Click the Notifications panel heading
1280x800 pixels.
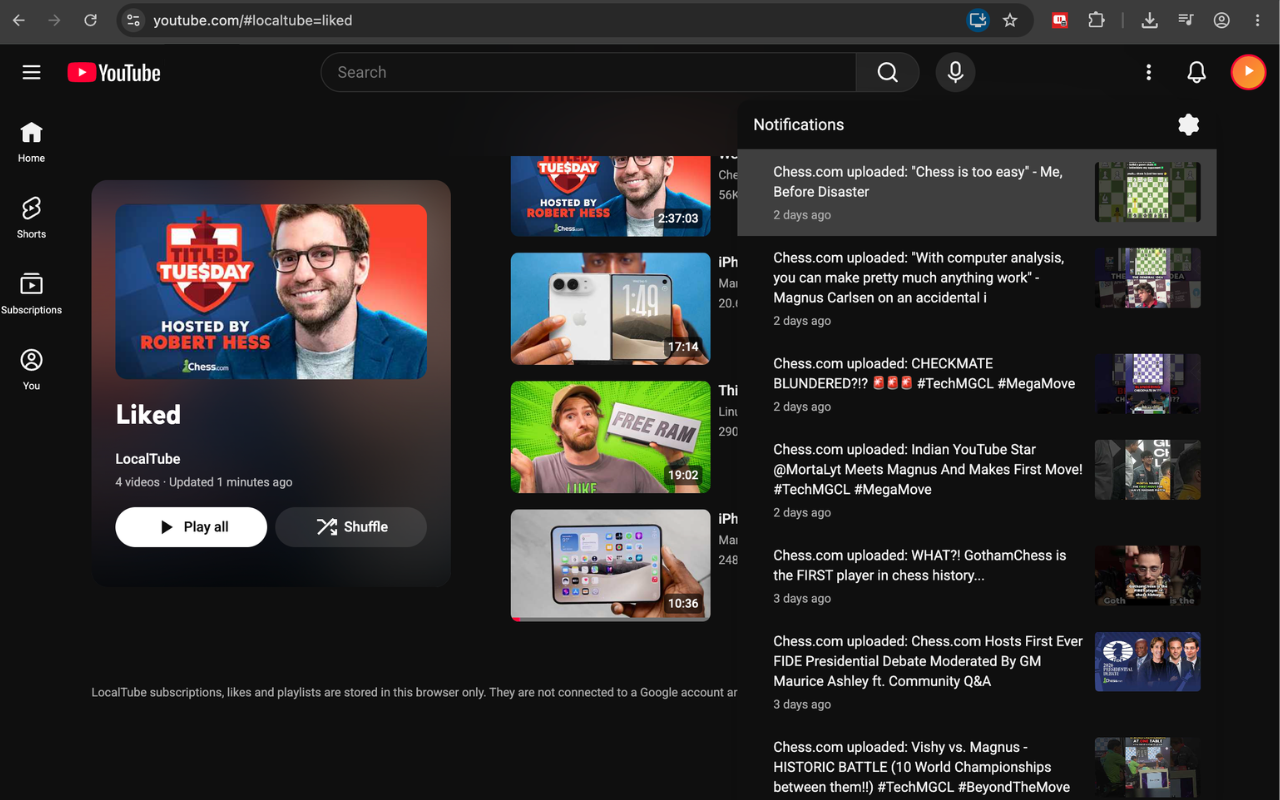[798, 125]
